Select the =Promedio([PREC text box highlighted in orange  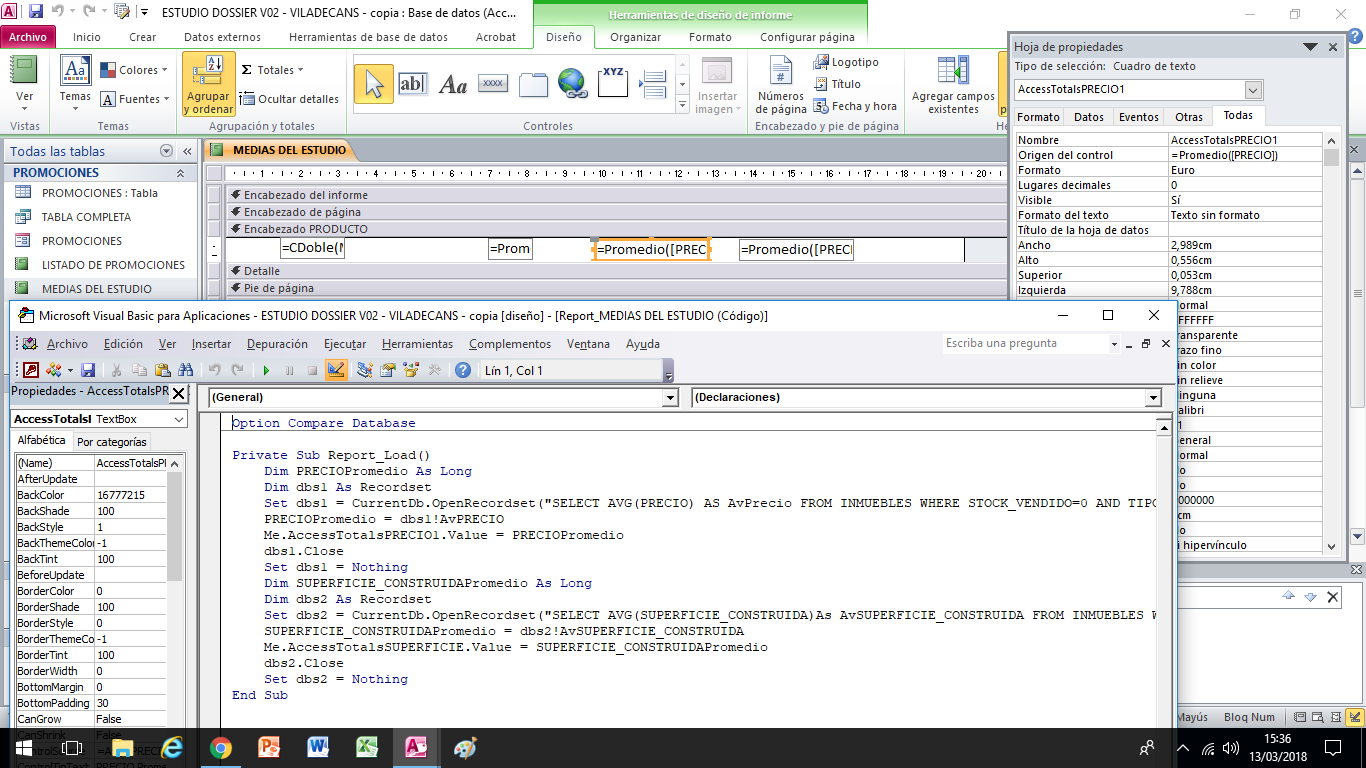[652, 249]
